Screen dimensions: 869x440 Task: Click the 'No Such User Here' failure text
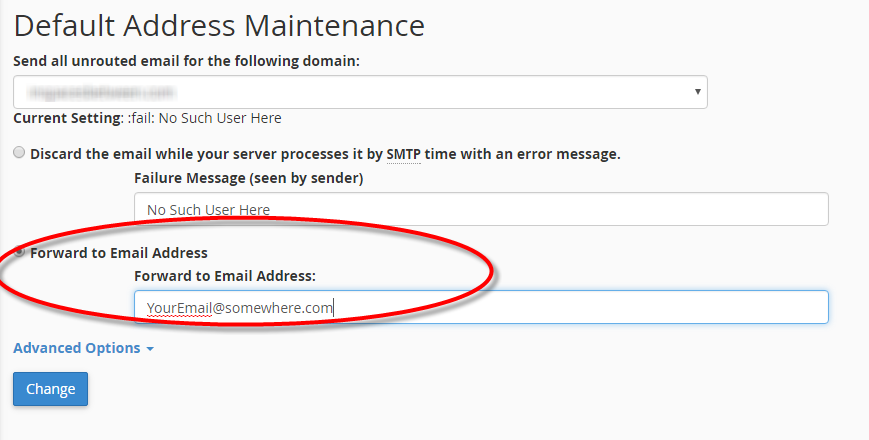208,210
